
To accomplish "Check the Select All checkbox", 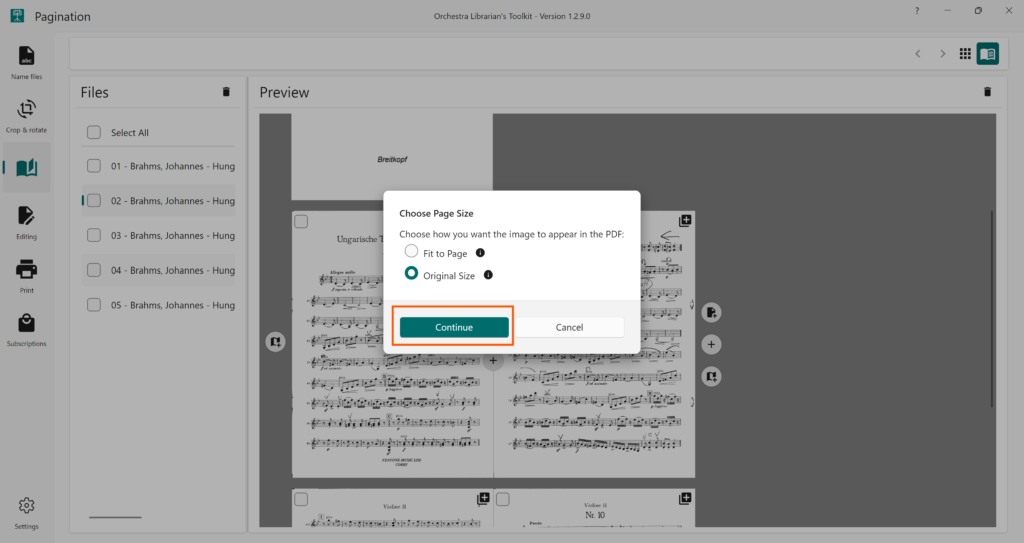I will (94, 133).
